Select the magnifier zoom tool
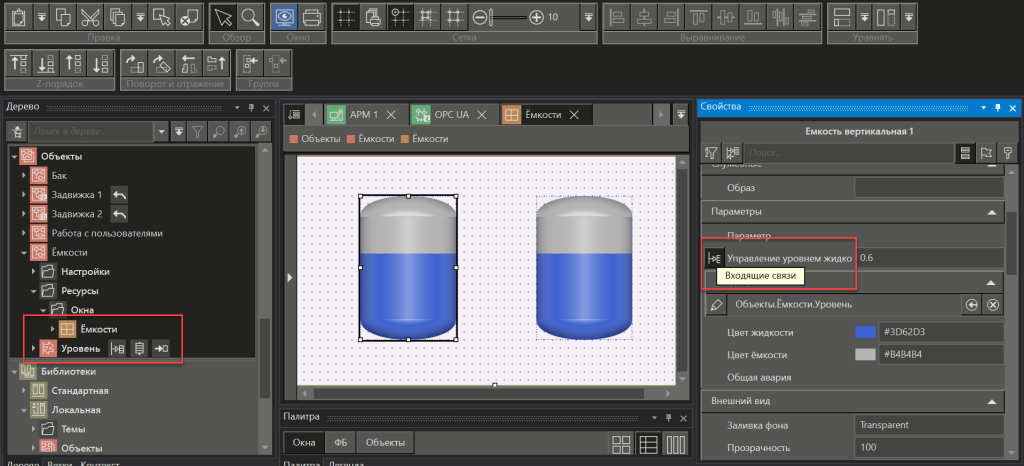This screenshot has height=466, width=1024. [x=250, y=17]
